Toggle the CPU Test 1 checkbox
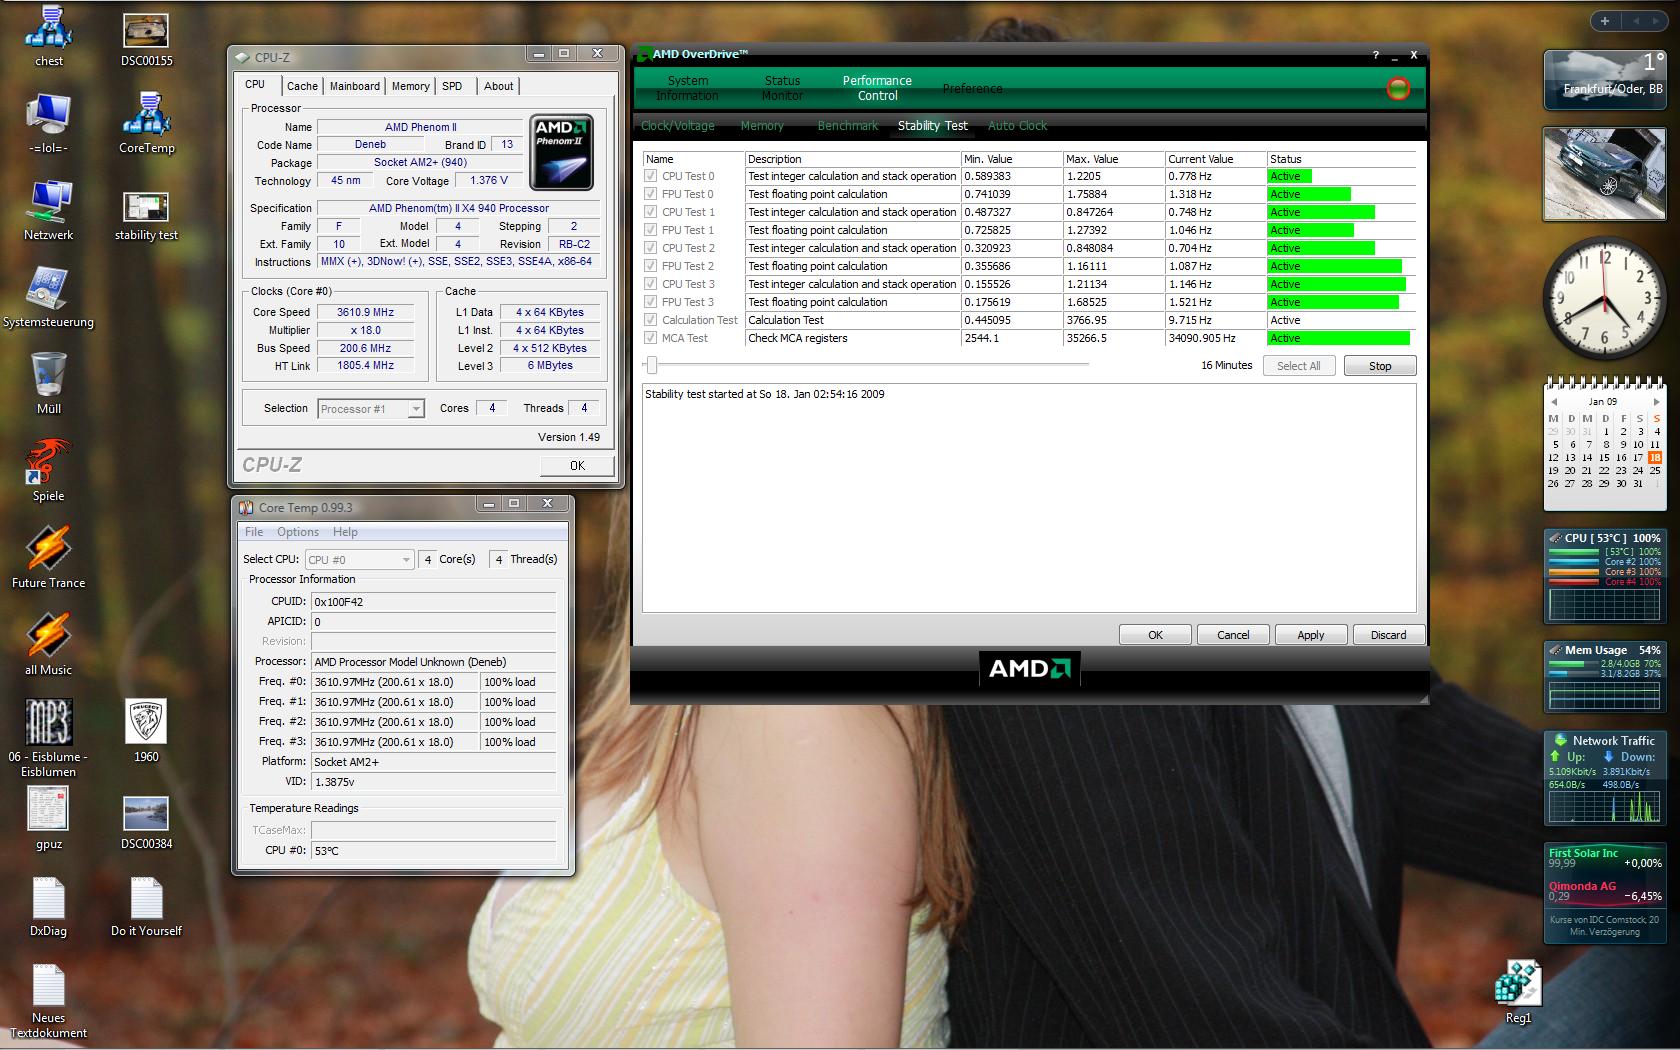The width and height of the screenshot is (1680, 1050). [651, 212]
